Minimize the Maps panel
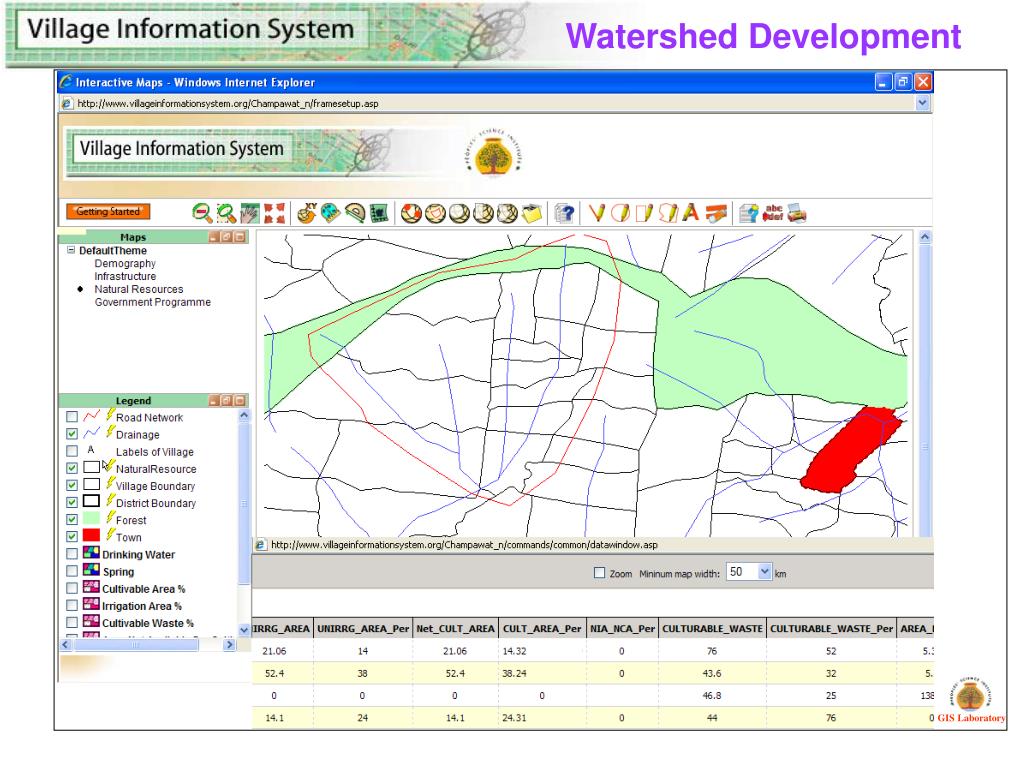 214,236
